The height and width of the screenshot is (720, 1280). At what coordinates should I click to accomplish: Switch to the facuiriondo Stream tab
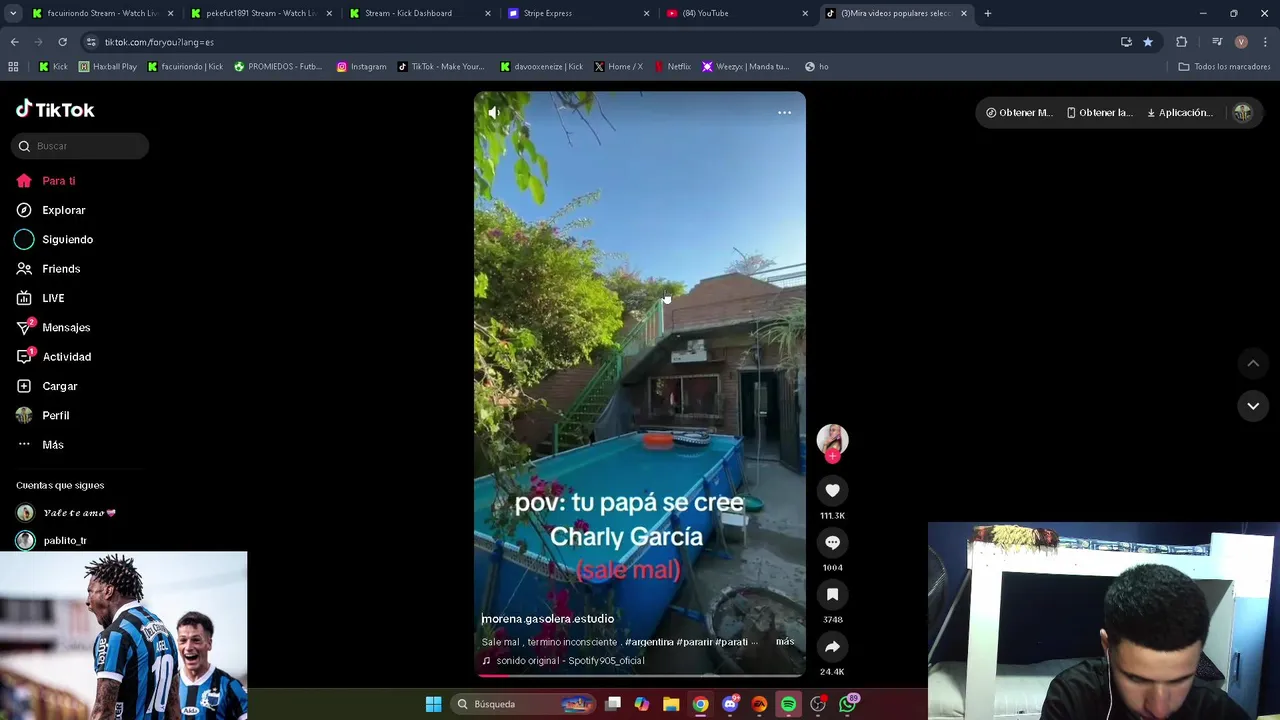point(102,13)
